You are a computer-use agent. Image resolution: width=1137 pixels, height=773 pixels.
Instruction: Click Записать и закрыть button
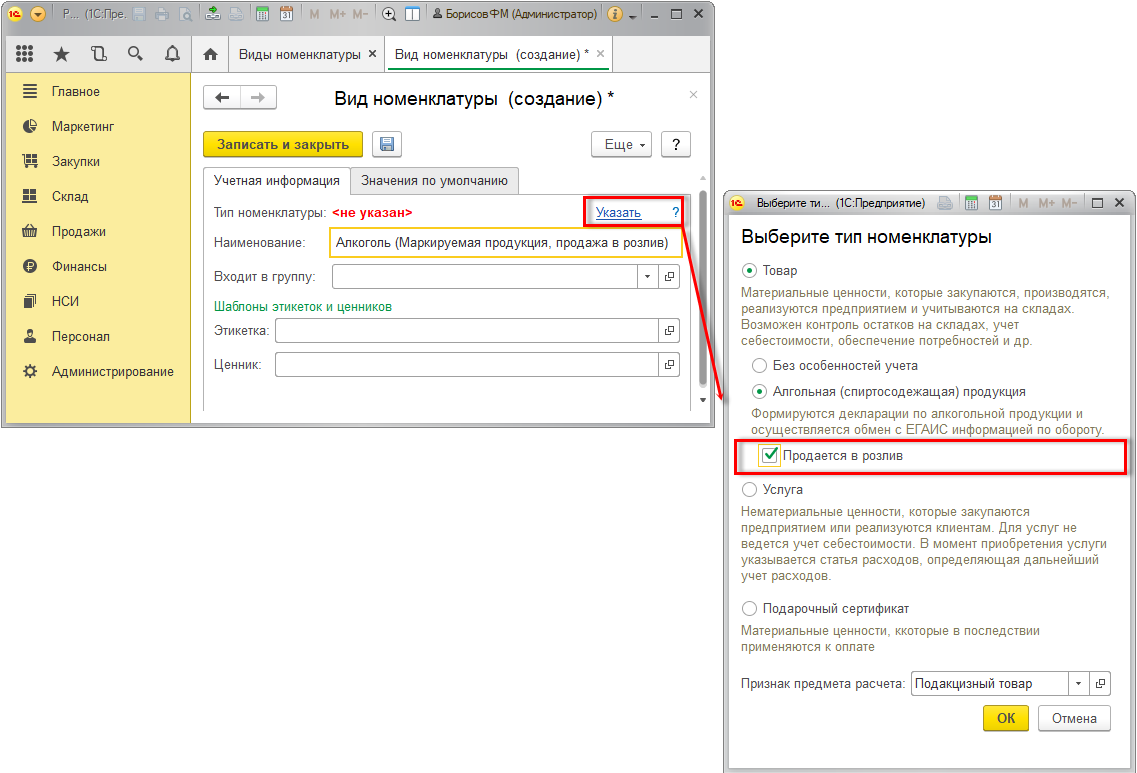283,144
